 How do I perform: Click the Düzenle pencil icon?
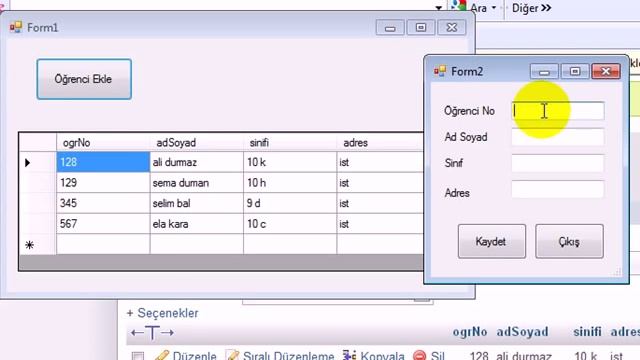(162, 355)
